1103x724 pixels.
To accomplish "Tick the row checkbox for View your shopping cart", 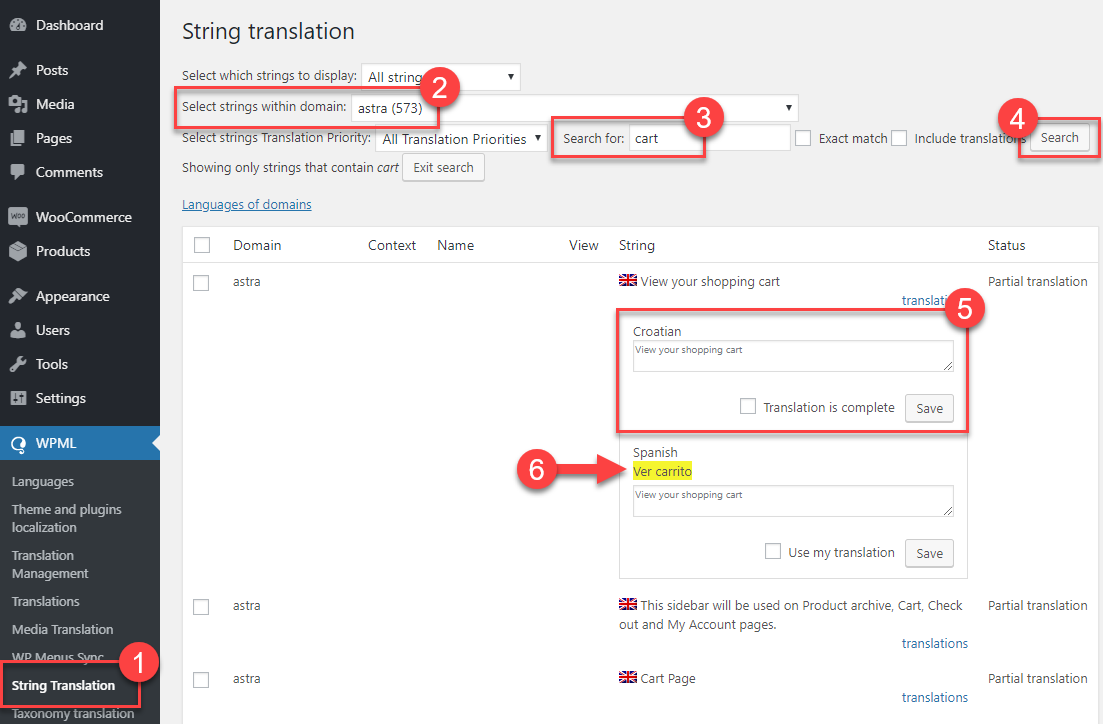I will coord(201,283).
